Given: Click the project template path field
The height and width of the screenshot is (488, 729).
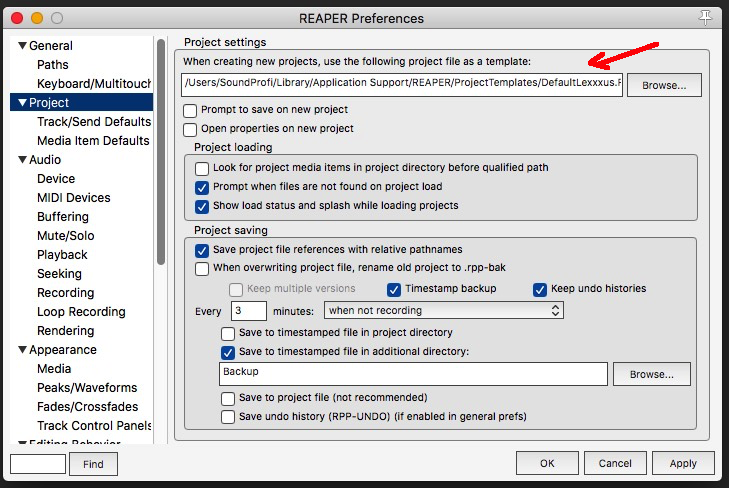Looking at the screenshot, I should [x=402, y=85].
